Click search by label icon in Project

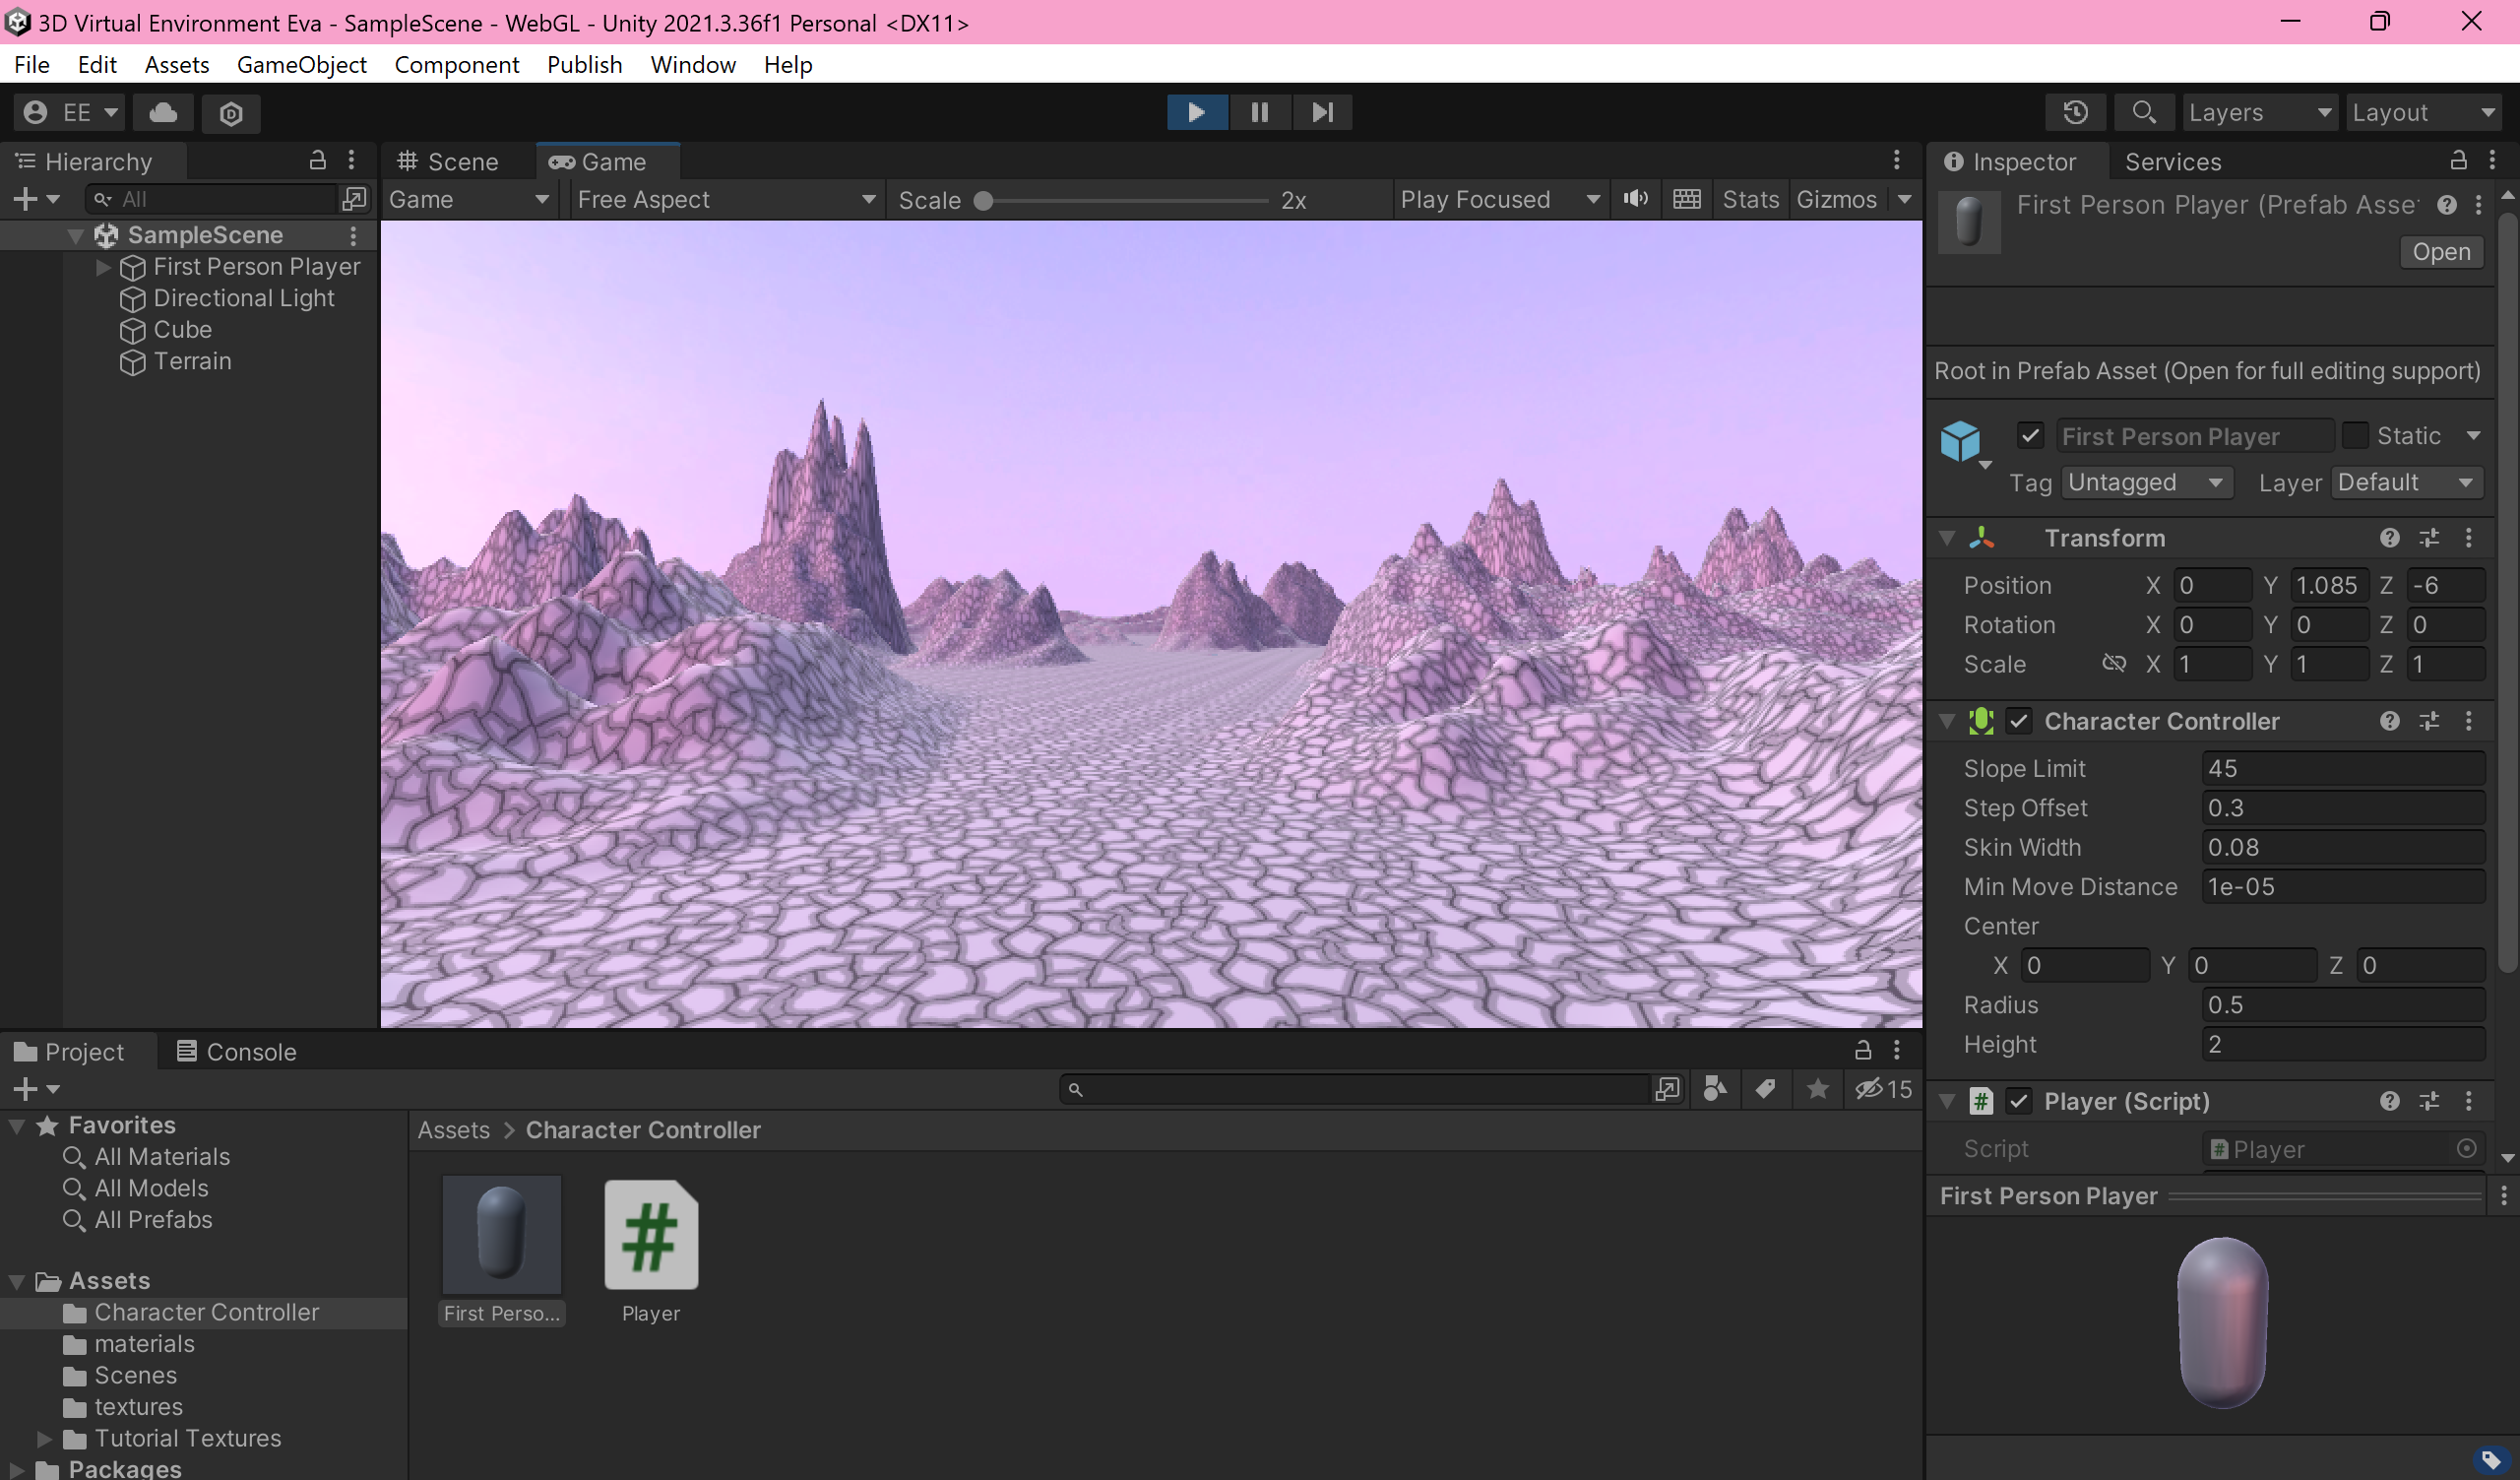click(1766, 1088)
